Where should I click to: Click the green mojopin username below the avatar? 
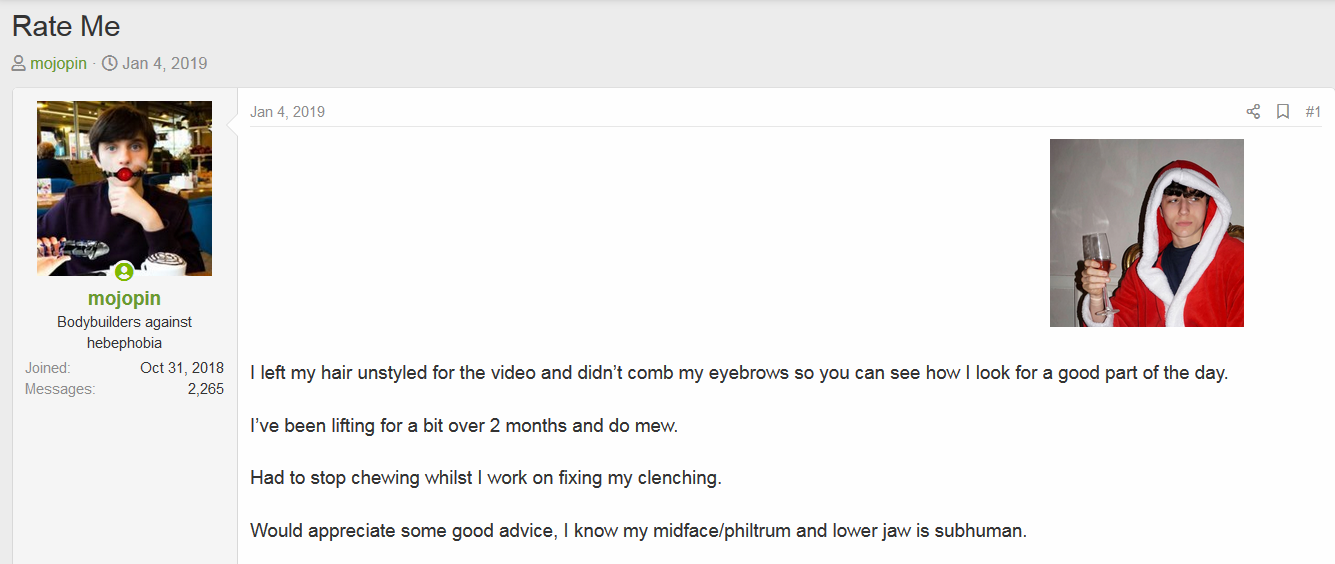[x=124, y=298]
